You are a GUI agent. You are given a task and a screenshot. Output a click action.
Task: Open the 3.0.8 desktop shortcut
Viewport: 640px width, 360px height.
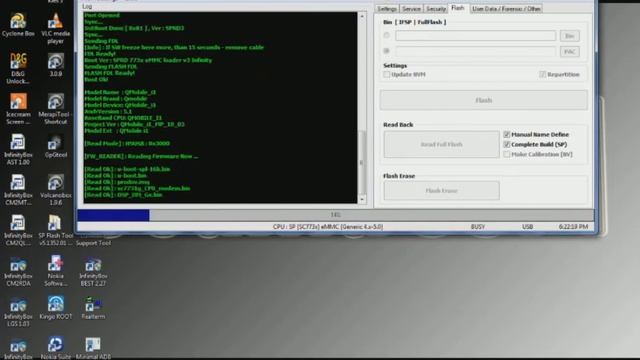(56, 65)
